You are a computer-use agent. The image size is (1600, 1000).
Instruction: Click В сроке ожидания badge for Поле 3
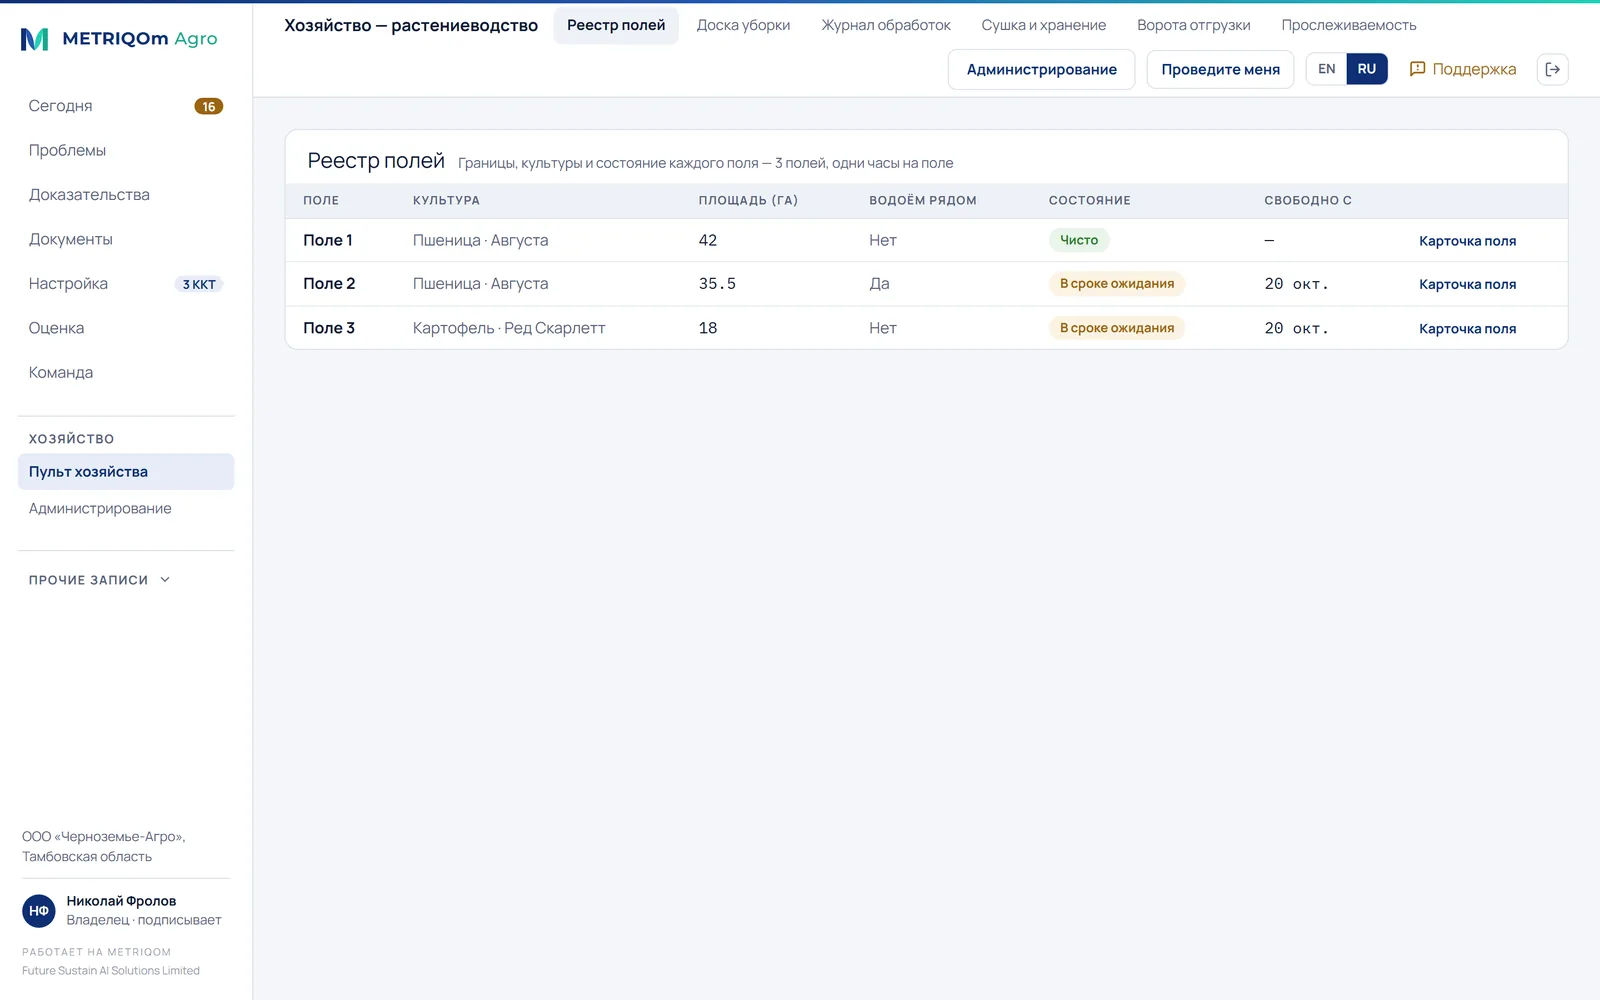[x=1116, y=328]
